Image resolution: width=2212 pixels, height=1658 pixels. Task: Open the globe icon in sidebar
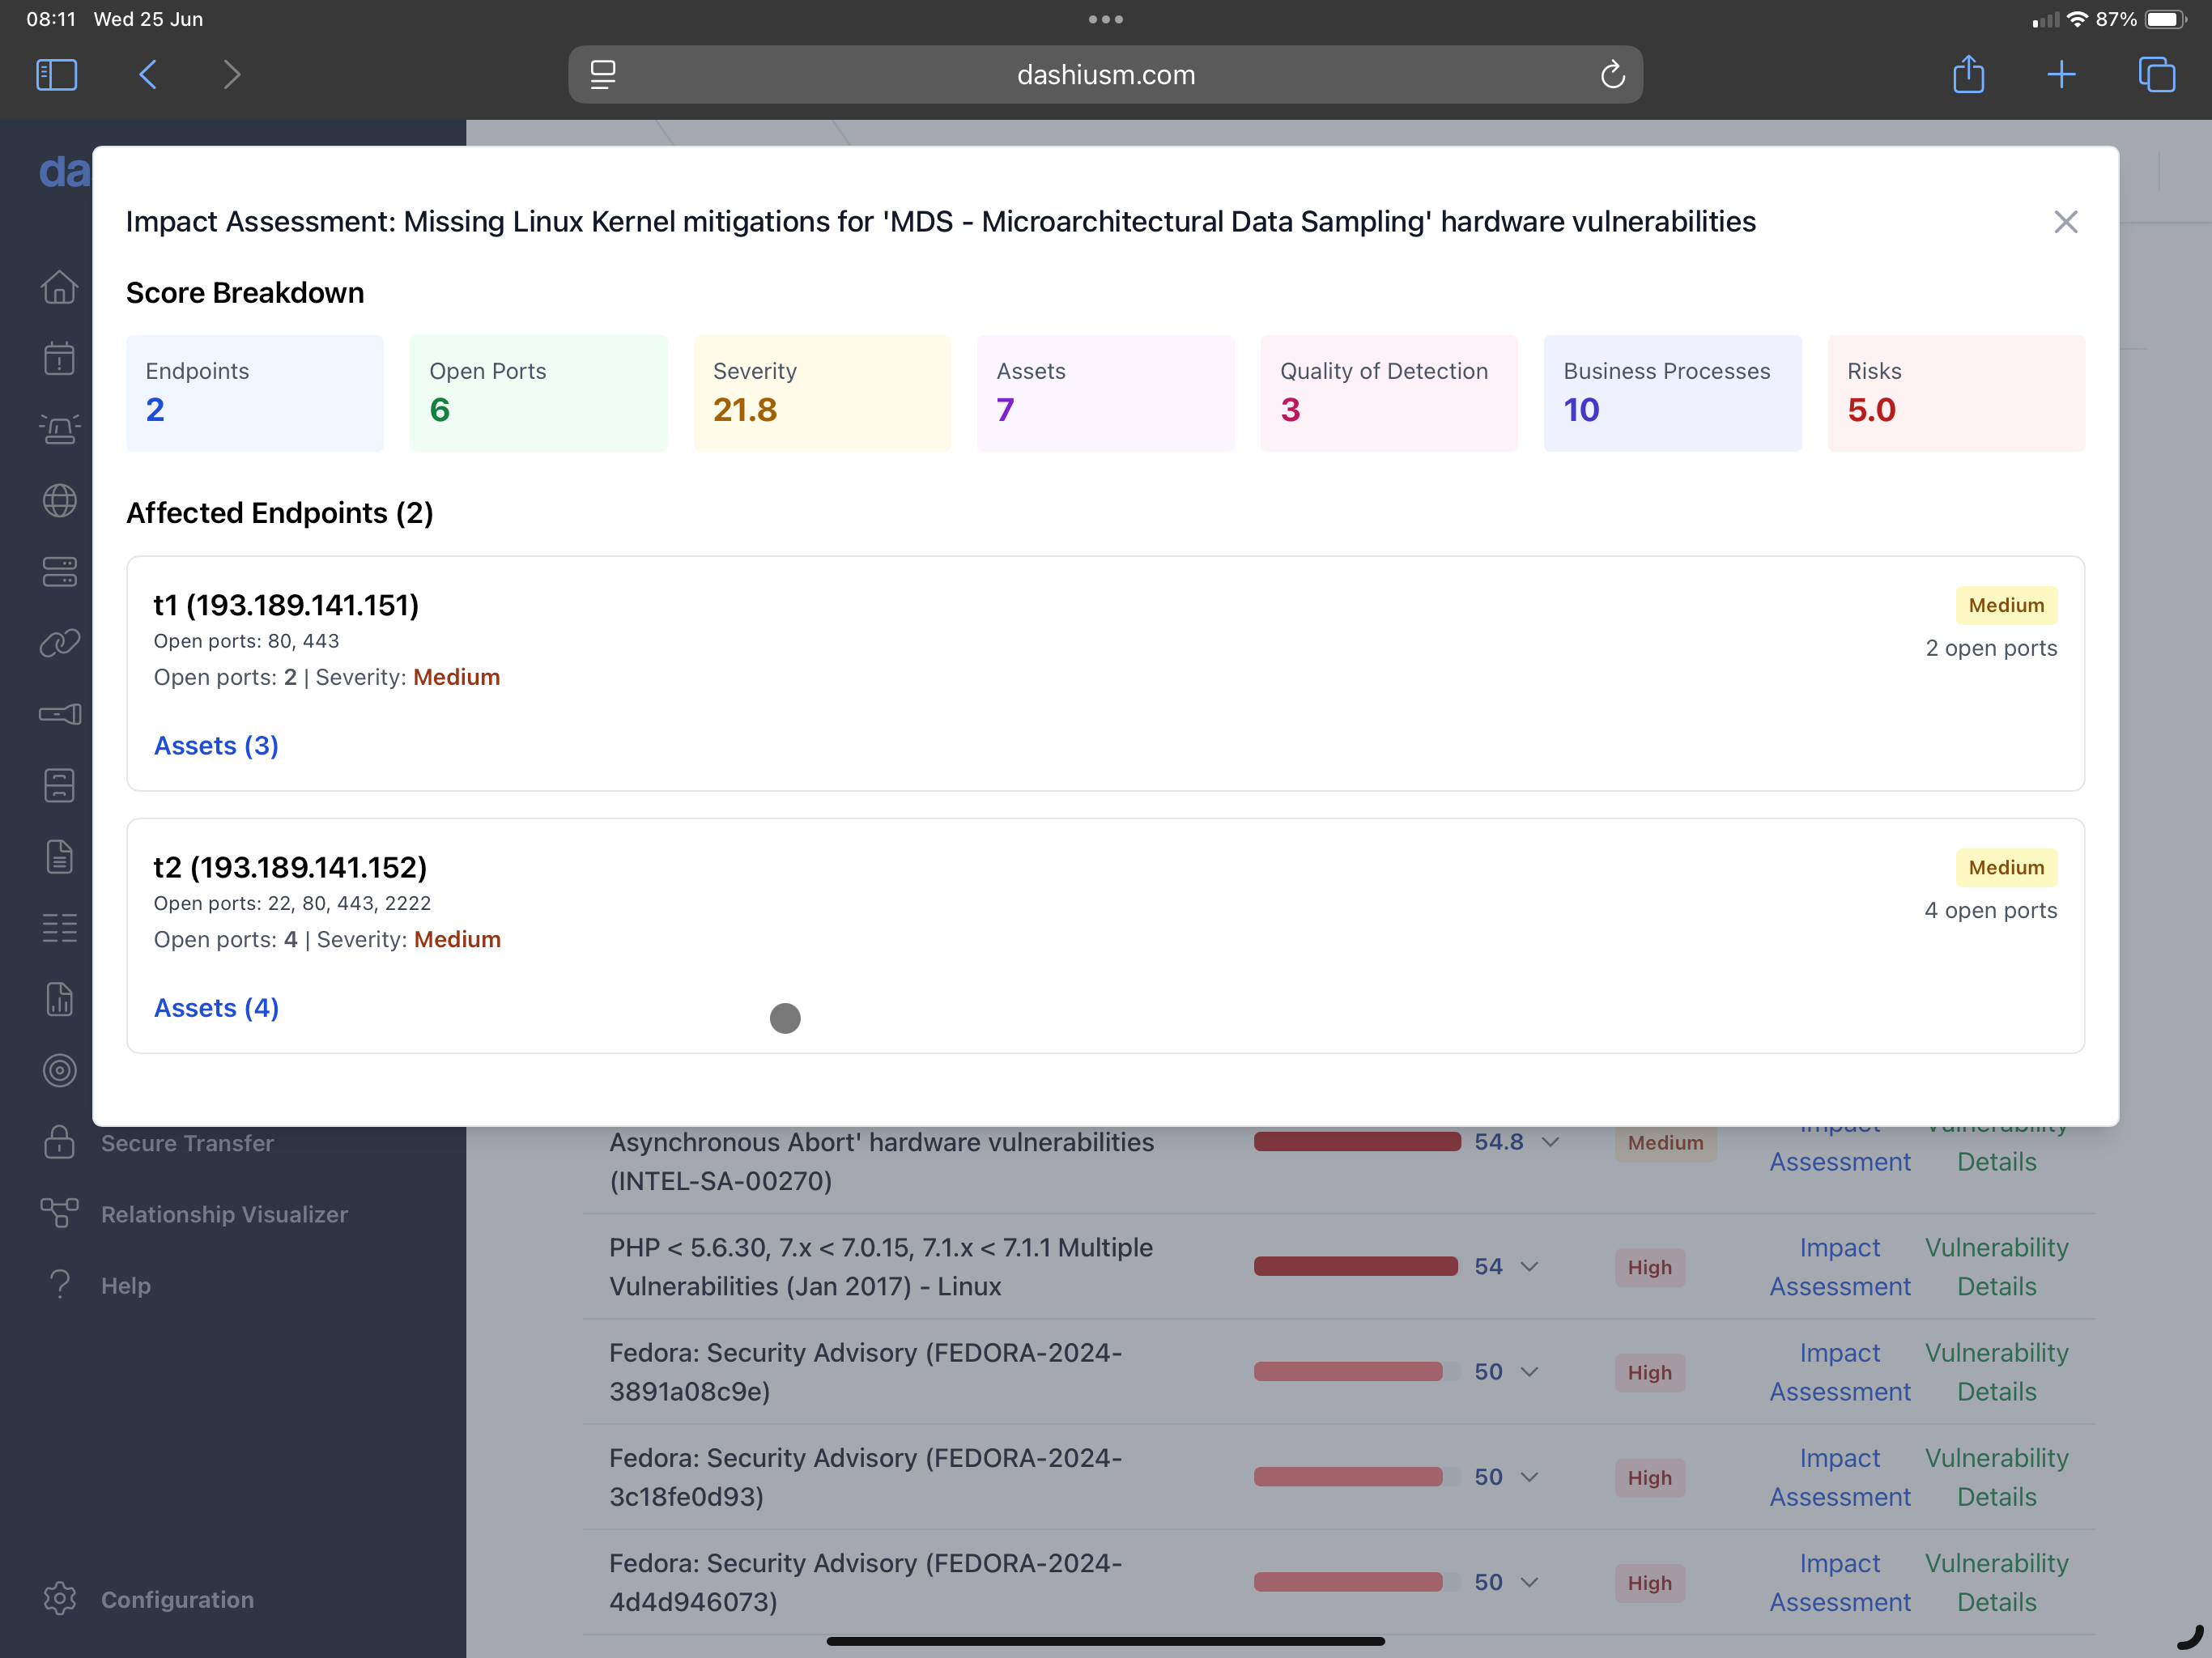[x=59, y=500]
